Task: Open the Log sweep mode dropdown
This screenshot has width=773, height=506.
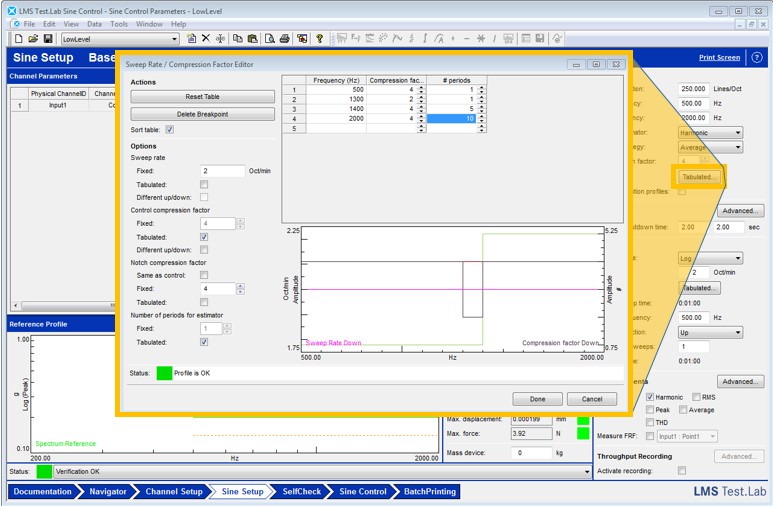Action: coord(737,257)
